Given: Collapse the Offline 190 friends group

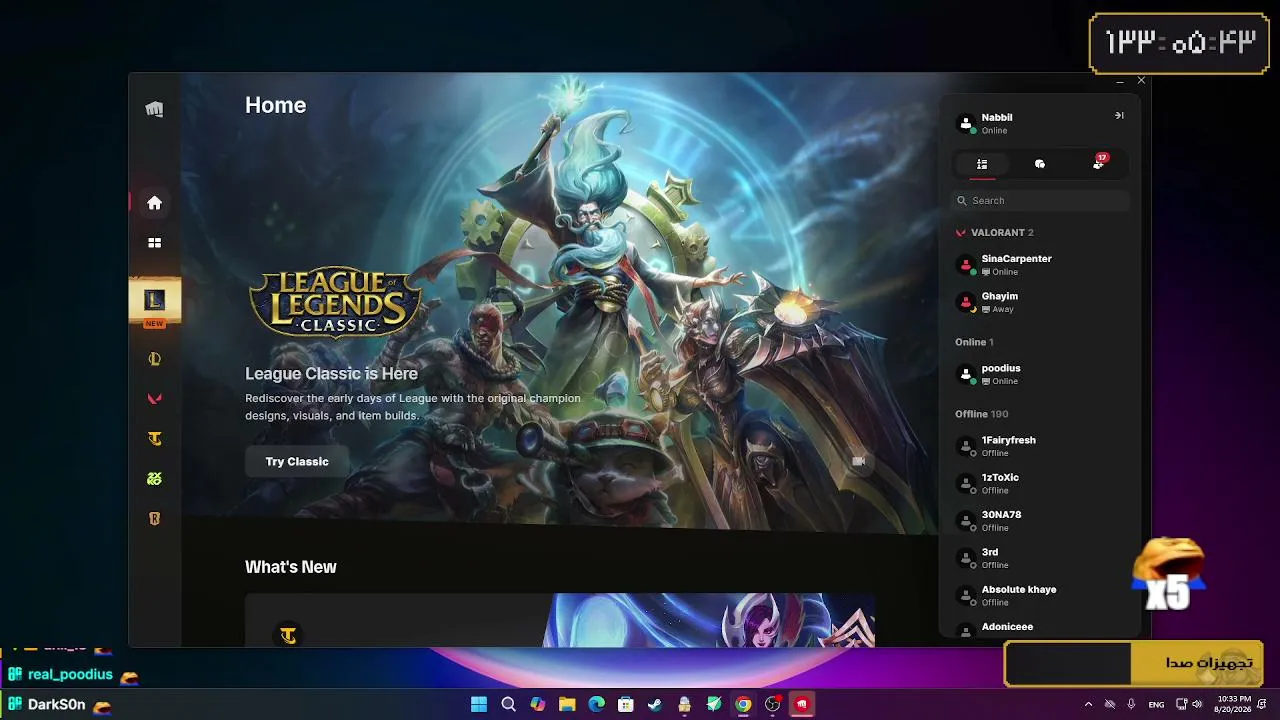Looking at the screenshot, I should point(982,414).
